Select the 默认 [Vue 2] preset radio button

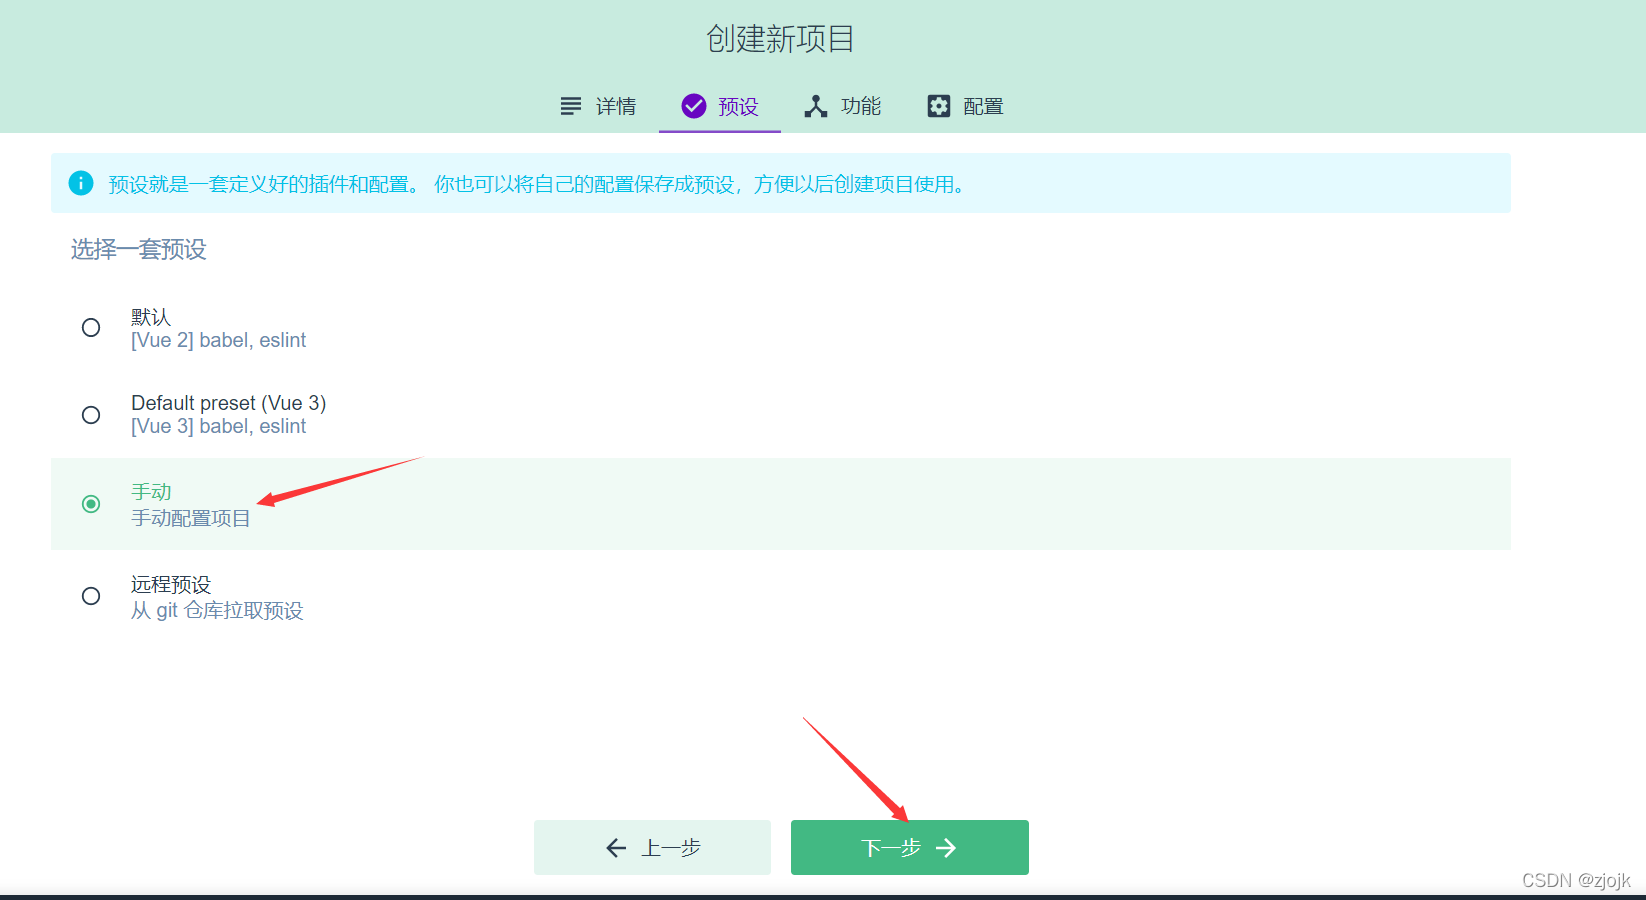[91, 327]
